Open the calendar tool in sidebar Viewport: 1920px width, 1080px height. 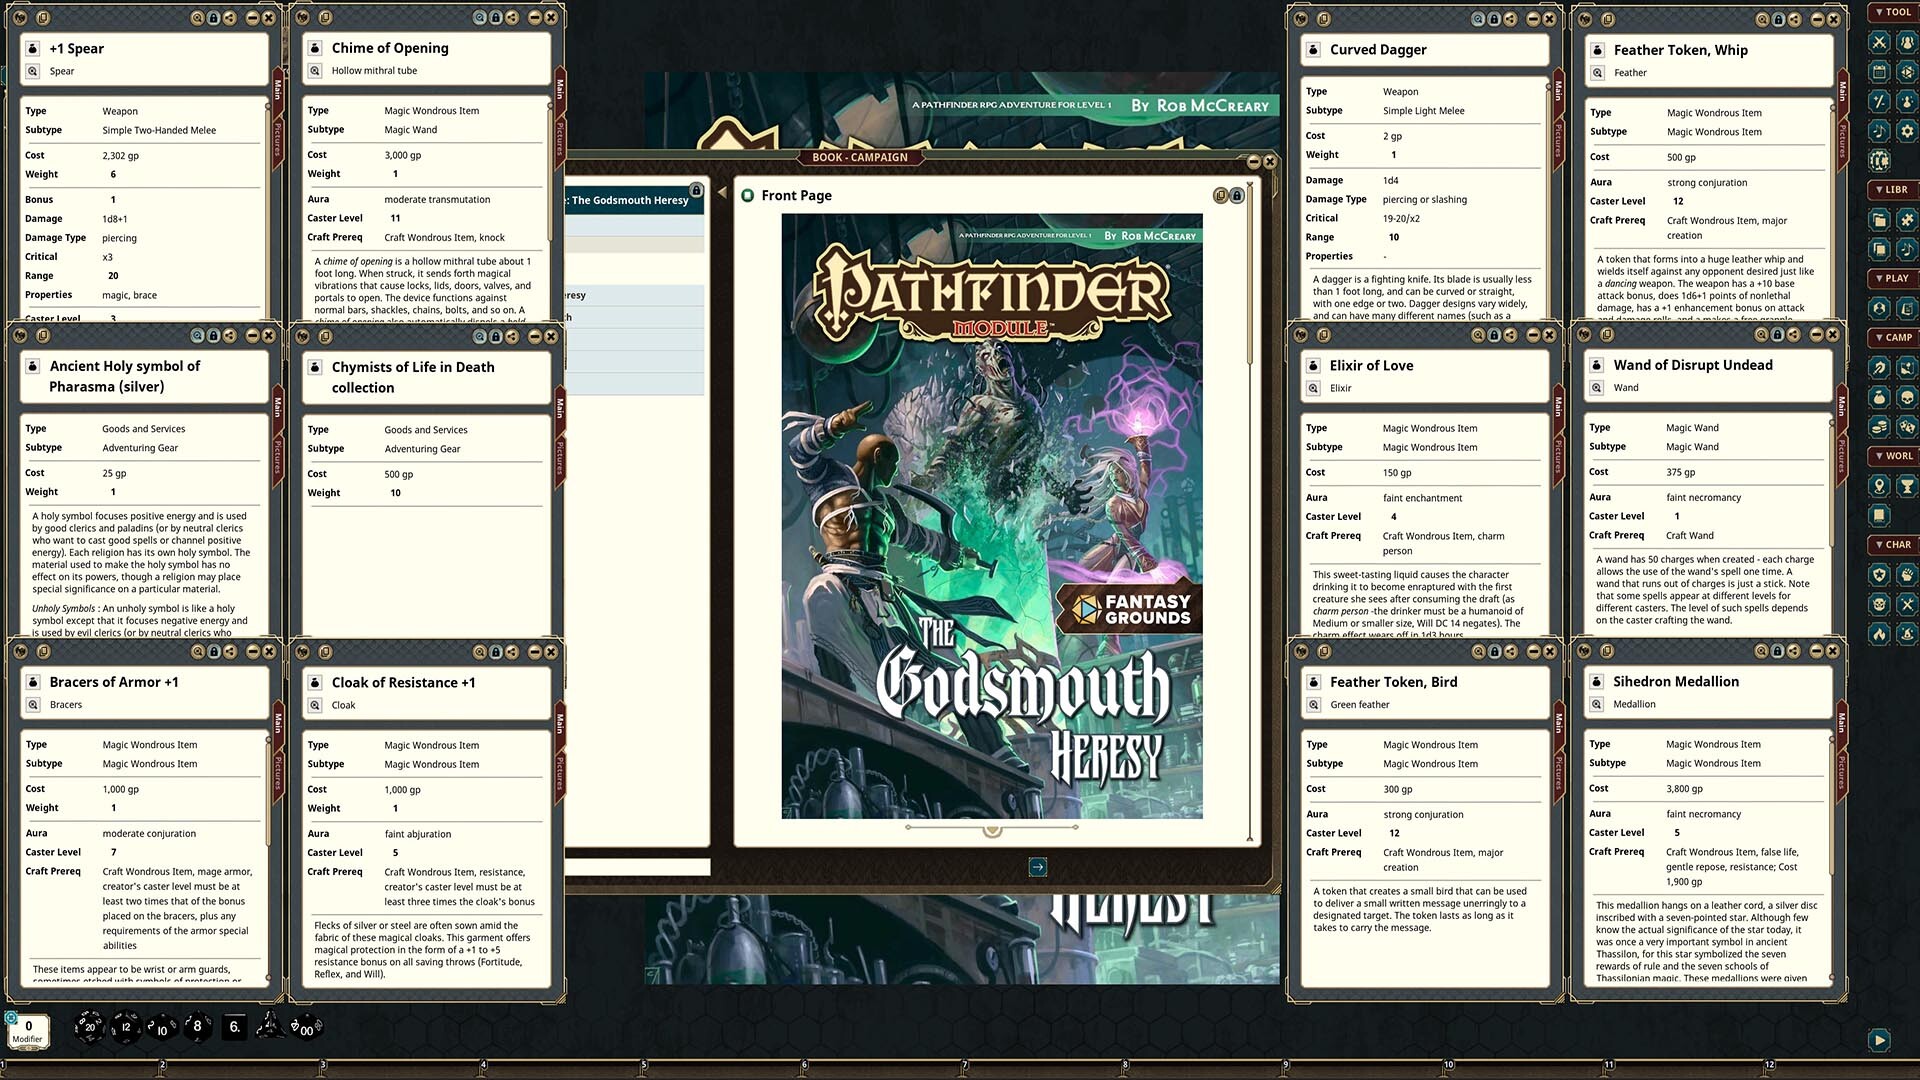[1879, 72]
